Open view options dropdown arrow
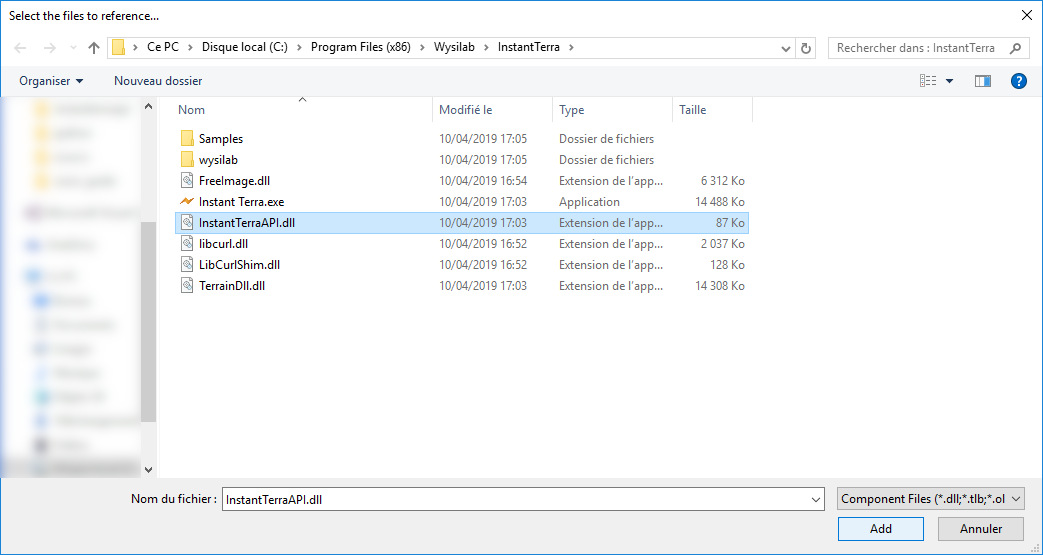Screen dimensions: 1043x555 949,81
